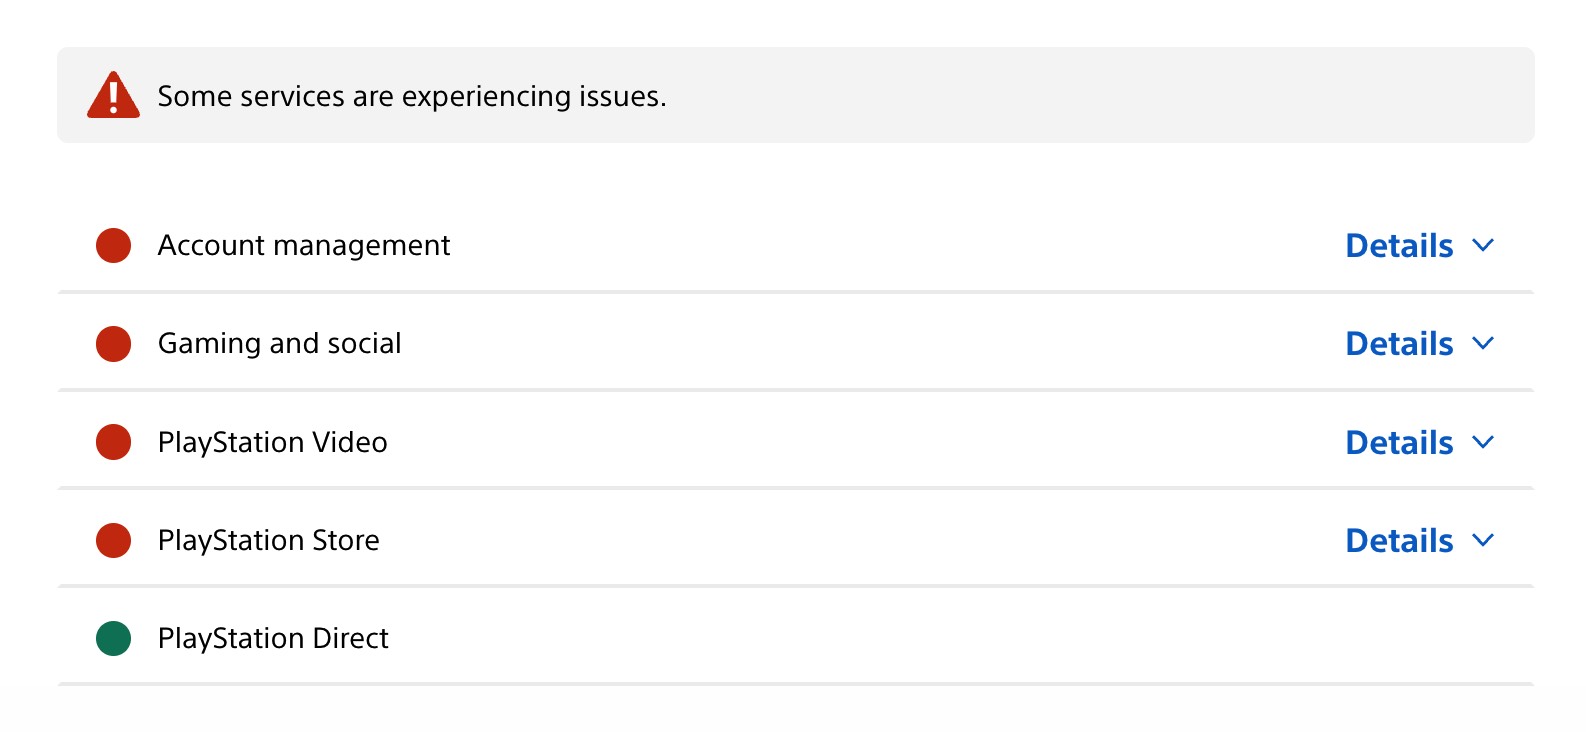Select the Account management service label
The width and height of the screenshot is (1586, 732).
click(304, 245)
